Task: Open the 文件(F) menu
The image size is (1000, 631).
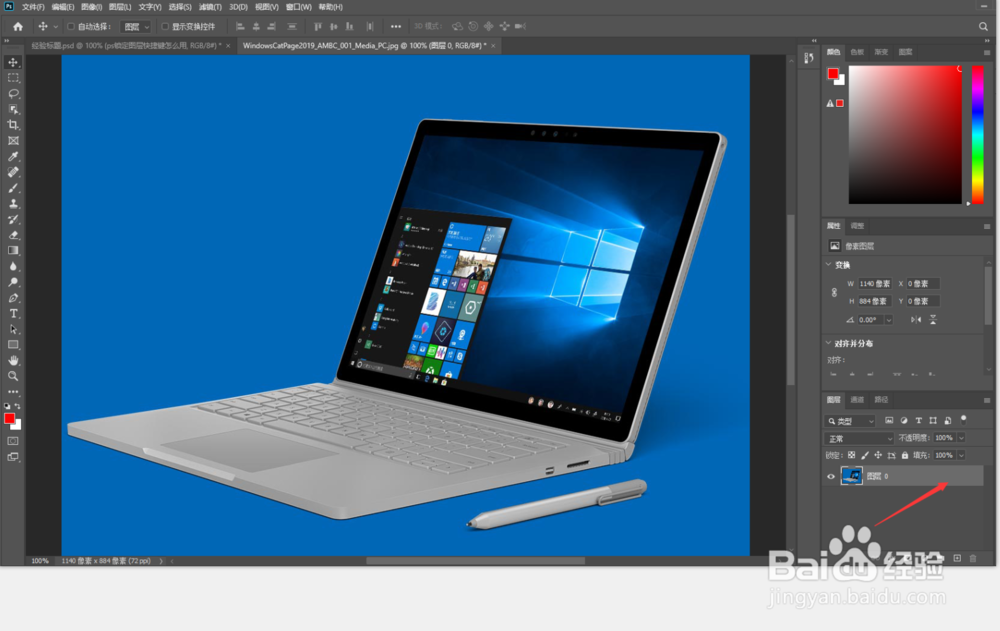Action: (x=33, y=7)
